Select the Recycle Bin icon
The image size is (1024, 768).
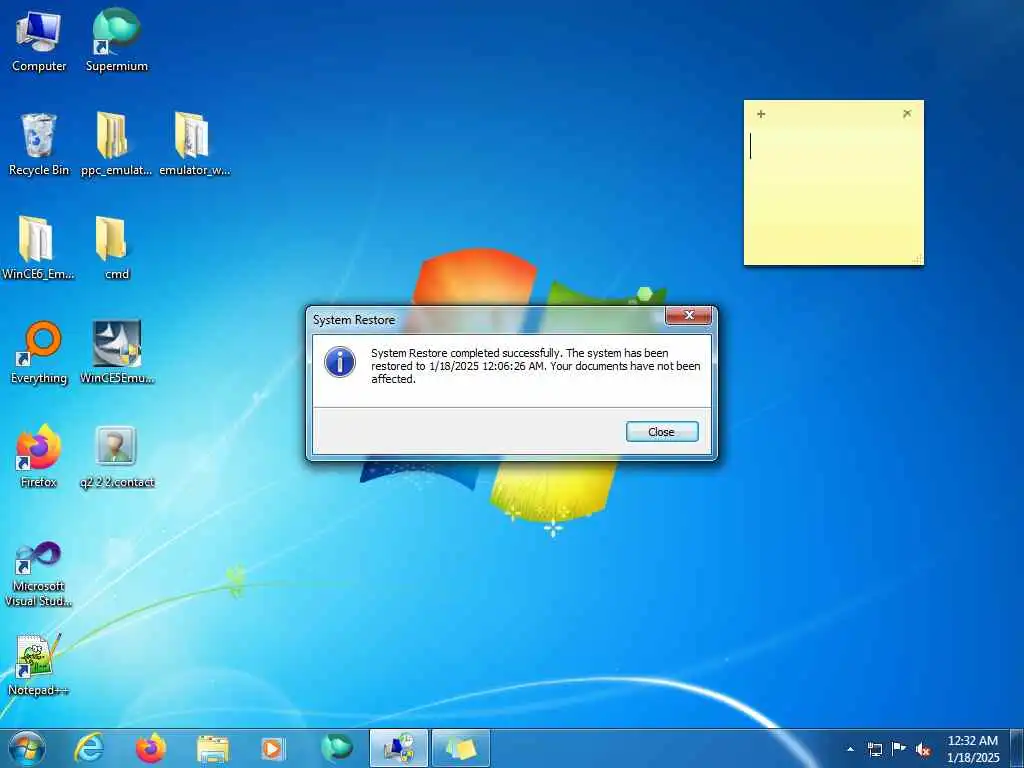click(x=39, y=144)
